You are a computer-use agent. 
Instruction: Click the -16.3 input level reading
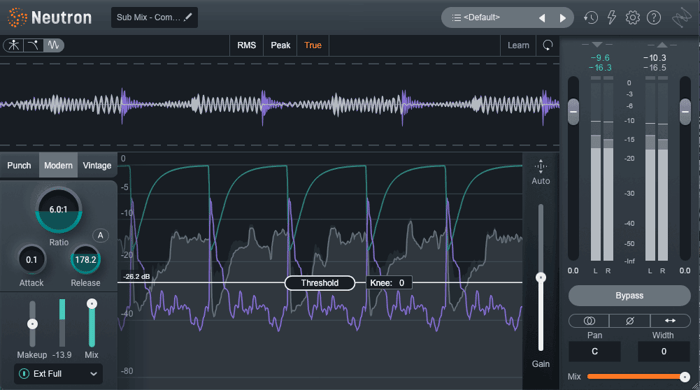click(600, 67)
